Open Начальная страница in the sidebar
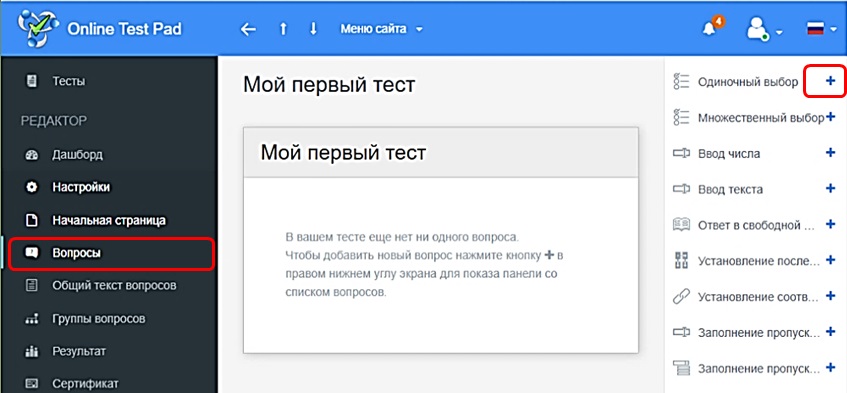This screenshot has height=393, width=847. click(x=109, y=220)
